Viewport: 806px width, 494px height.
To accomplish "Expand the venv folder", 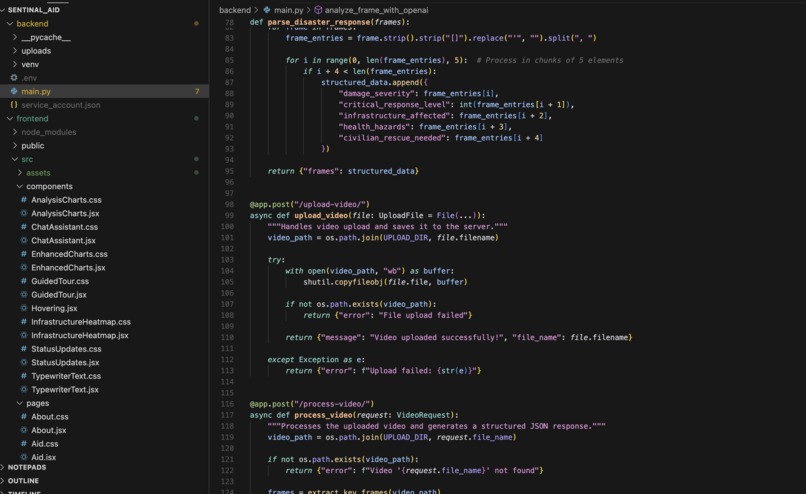I will (15, 64).
